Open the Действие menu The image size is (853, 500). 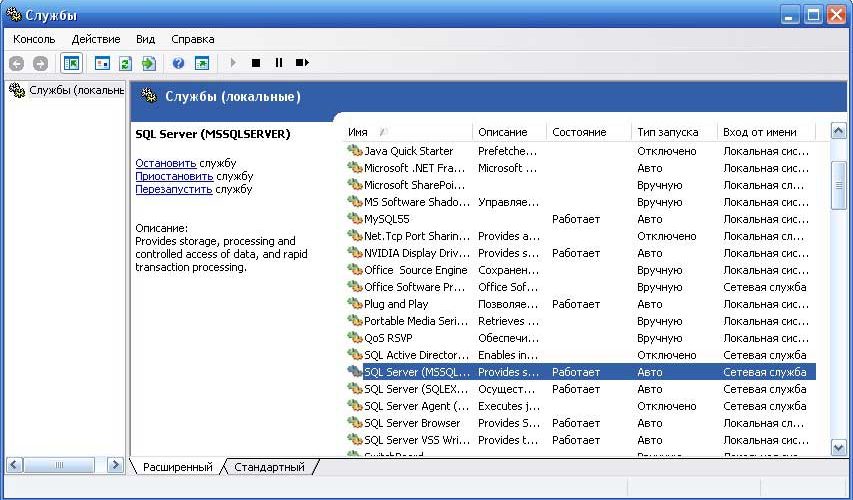[96, 39]
